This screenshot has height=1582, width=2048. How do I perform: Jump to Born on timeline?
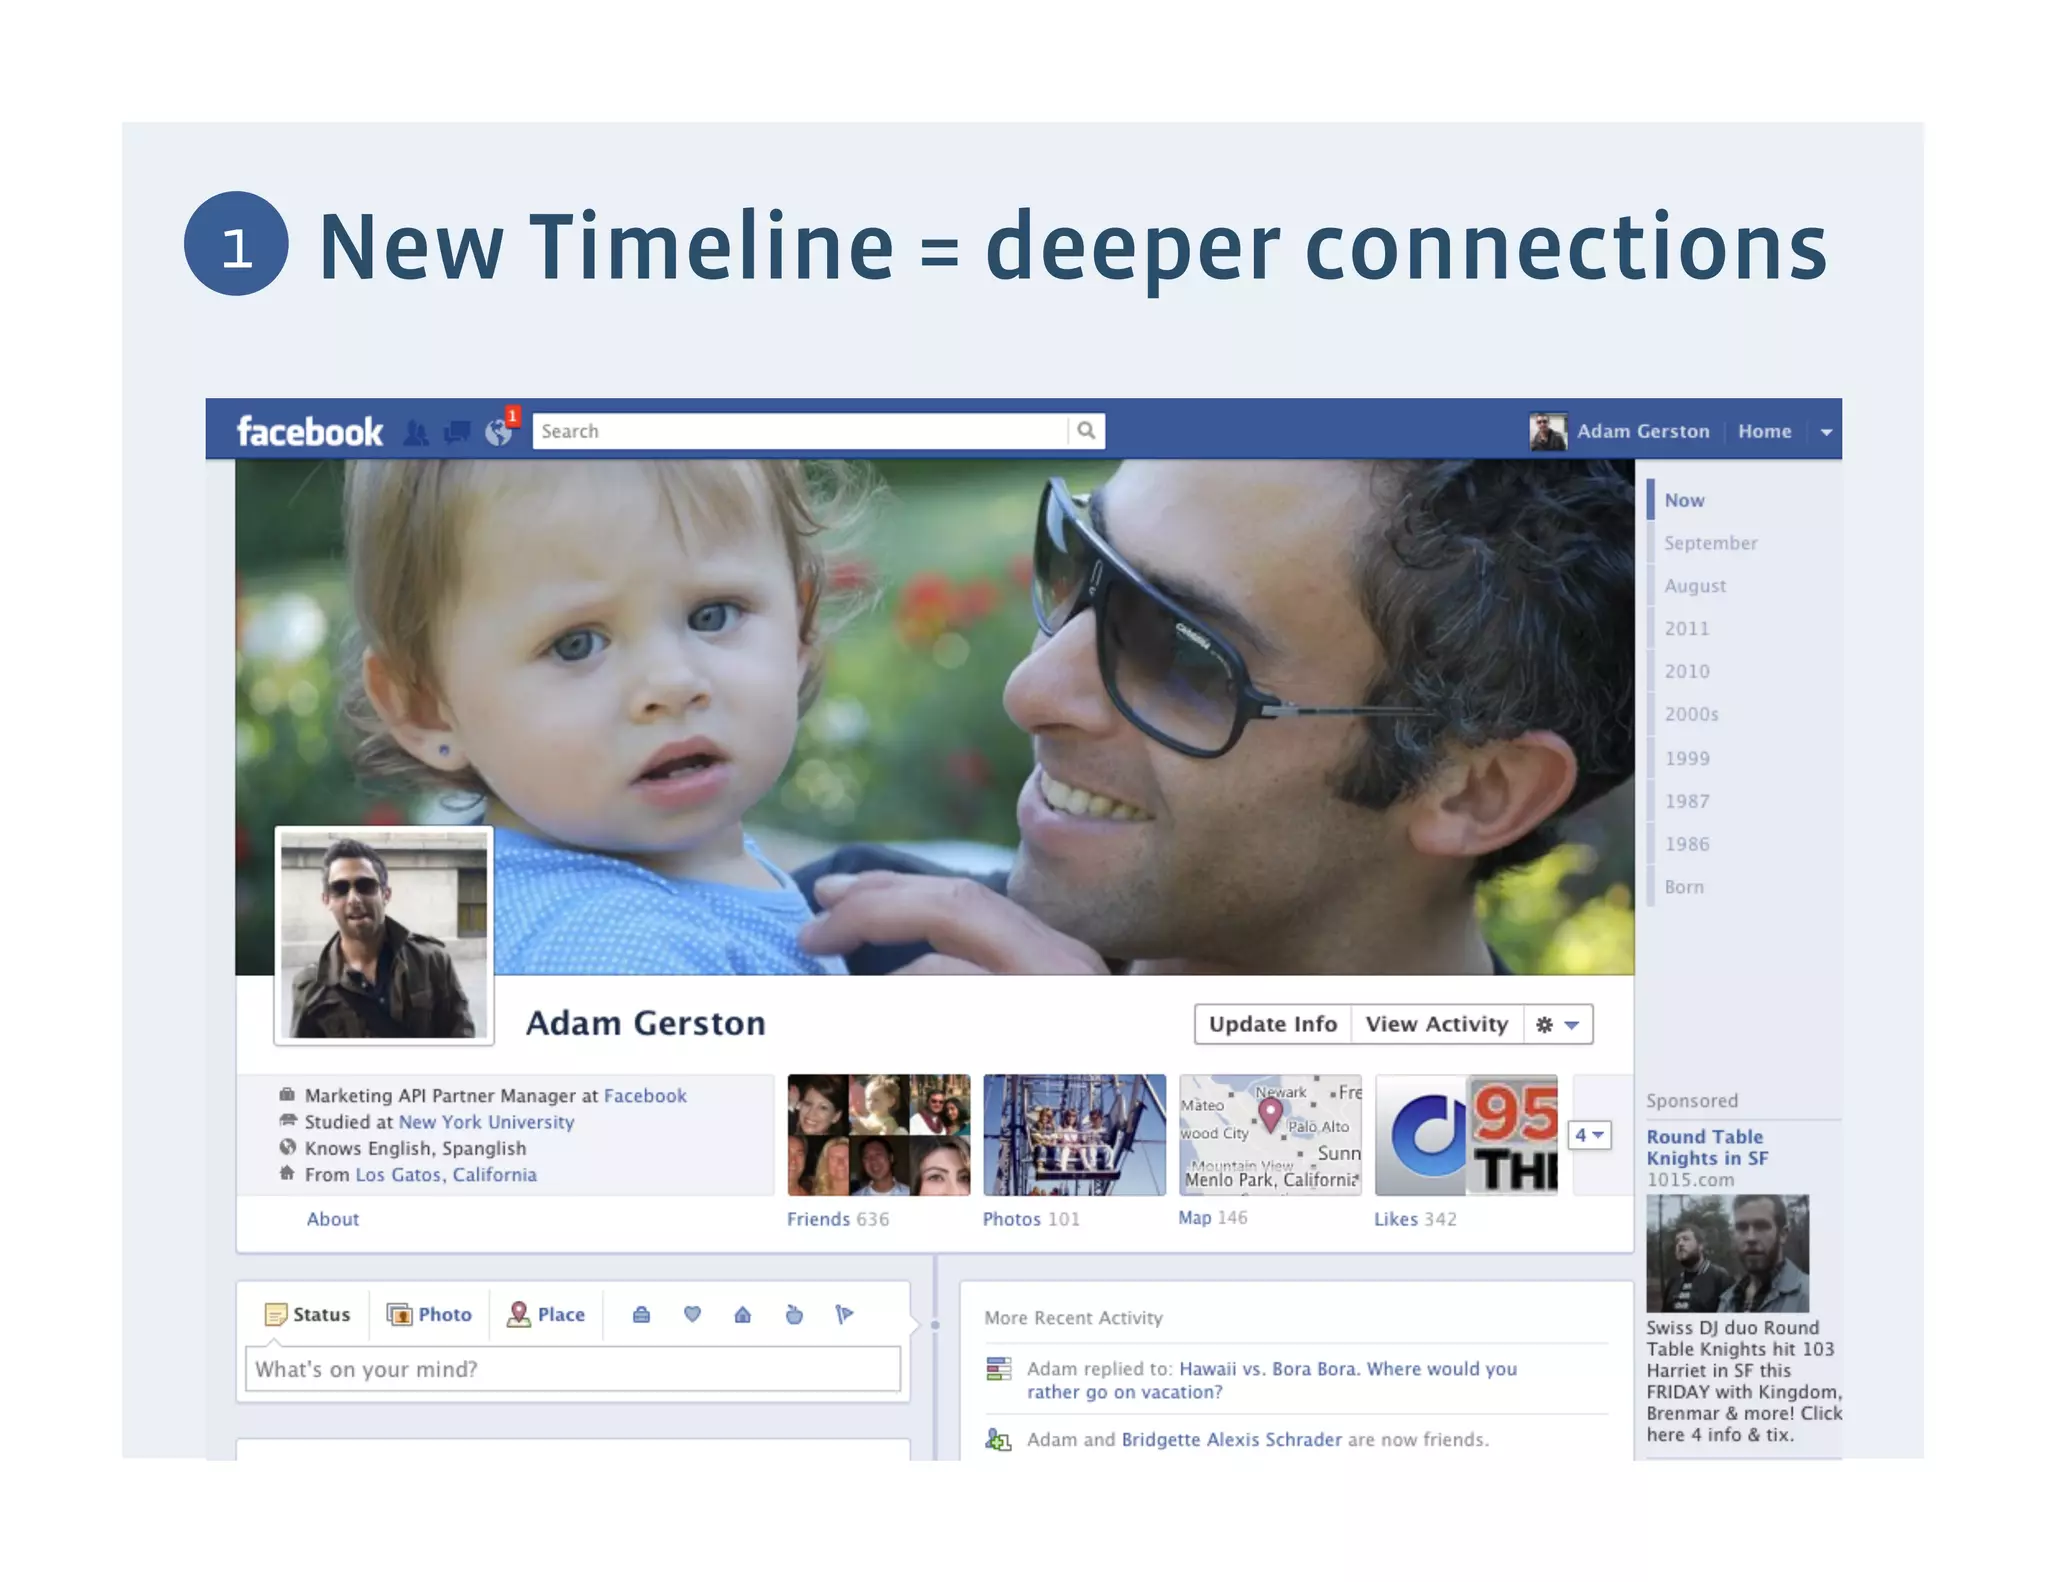click(x=1684, y=888)
